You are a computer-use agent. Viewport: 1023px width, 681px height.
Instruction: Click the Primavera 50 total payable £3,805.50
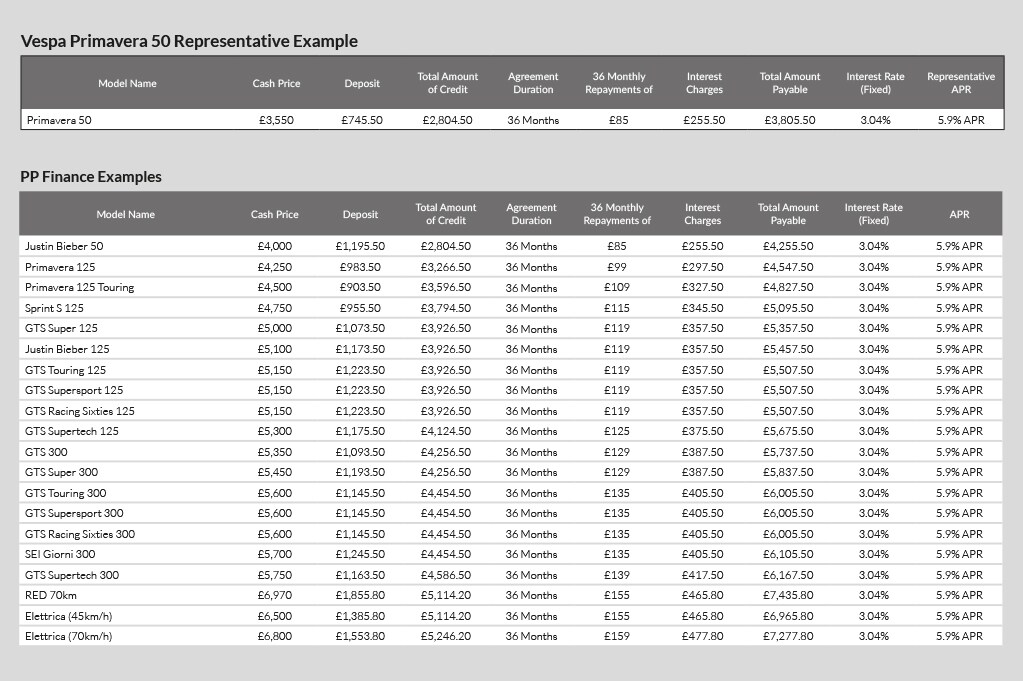790,120
